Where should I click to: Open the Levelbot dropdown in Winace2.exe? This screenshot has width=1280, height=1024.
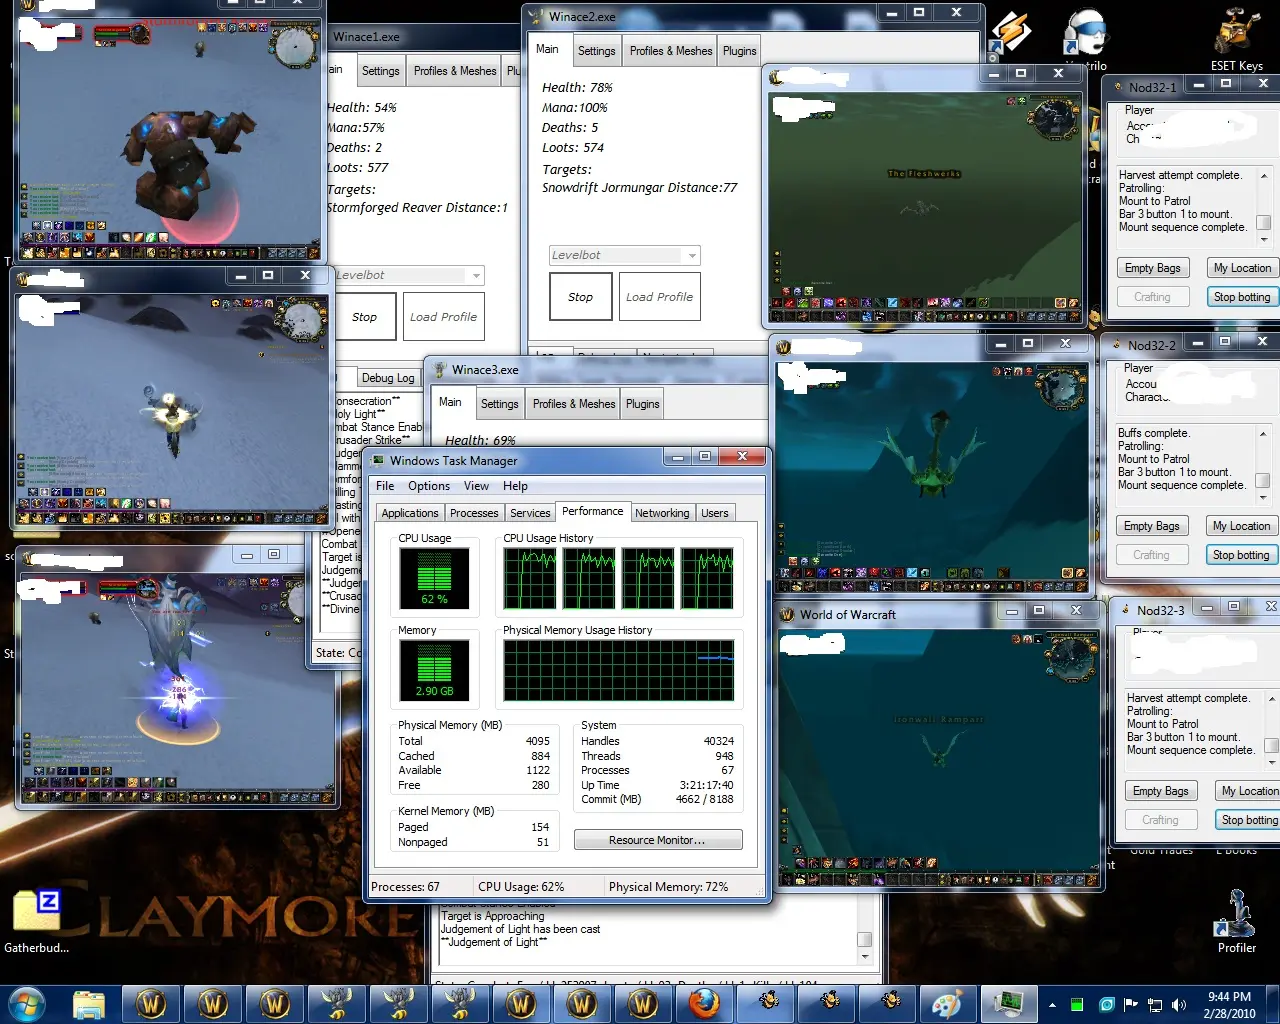(625, 255)
